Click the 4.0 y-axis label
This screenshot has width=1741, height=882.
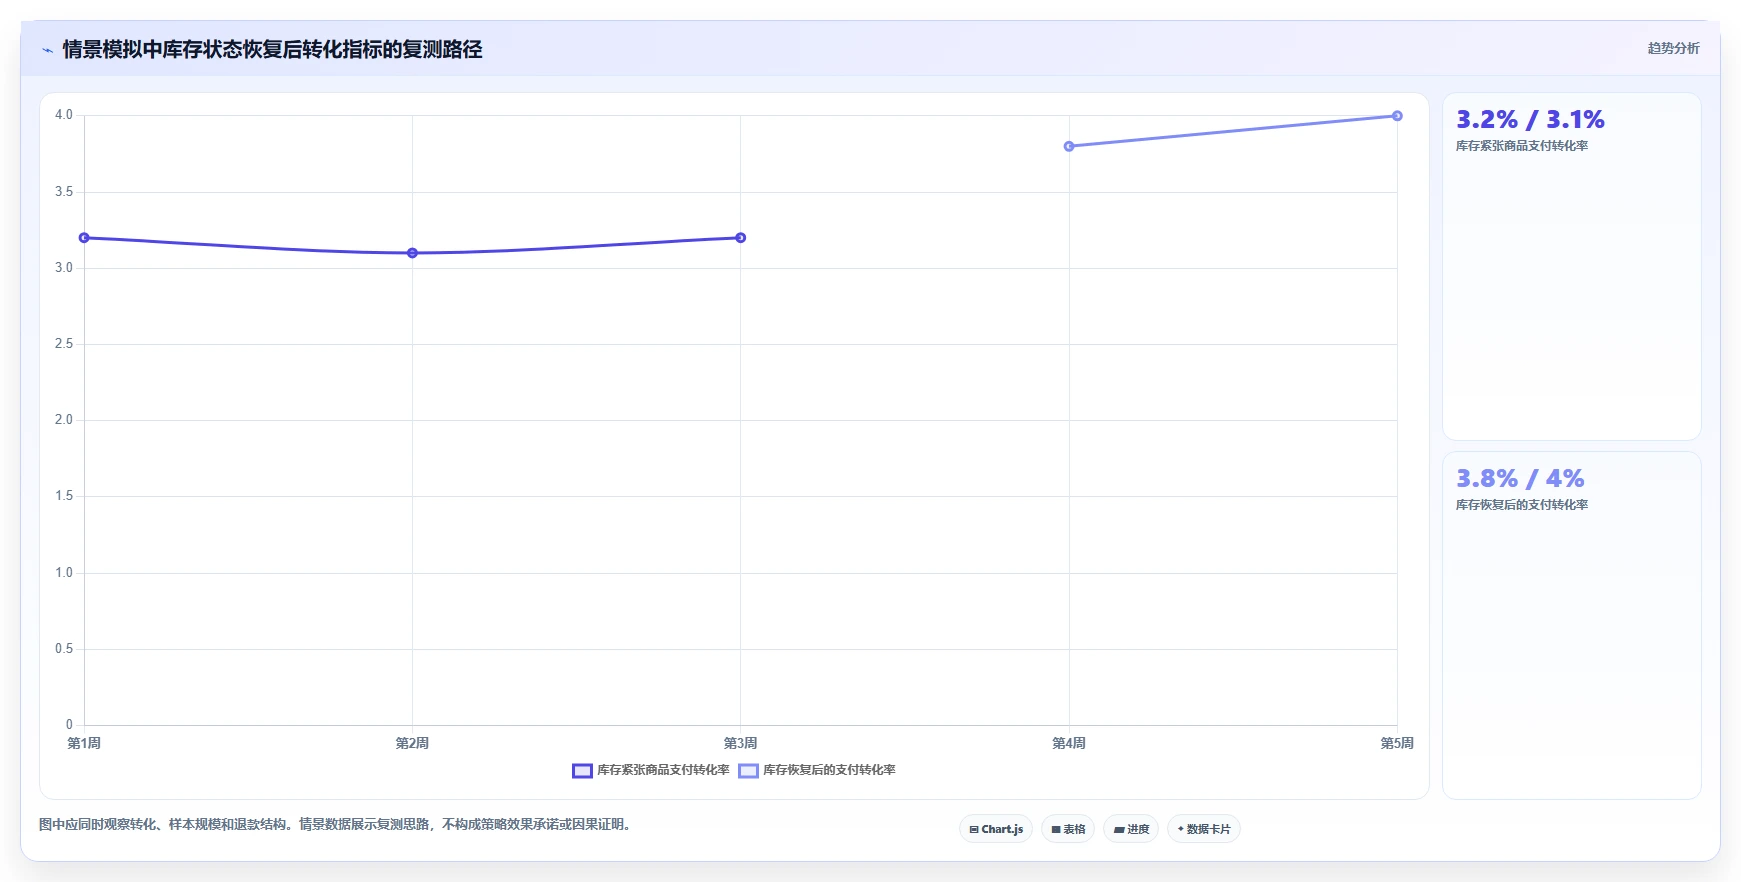[x=64, y=115]
